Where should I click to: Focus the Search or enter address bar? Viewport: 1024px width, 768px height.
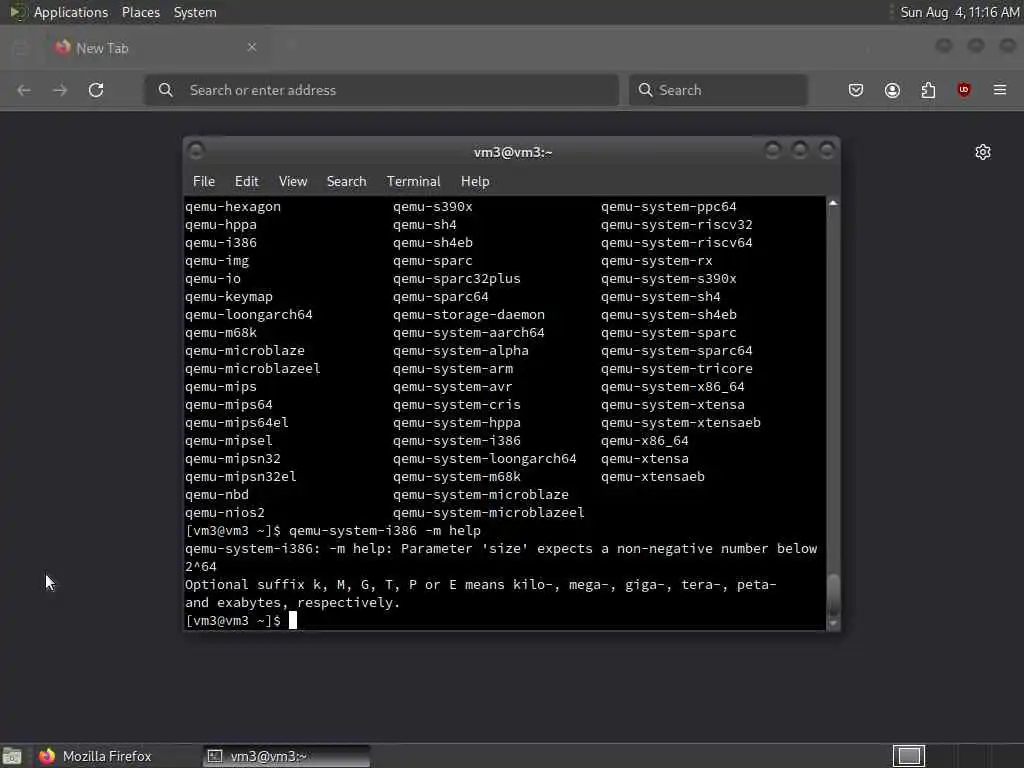(x=381, y=90)
